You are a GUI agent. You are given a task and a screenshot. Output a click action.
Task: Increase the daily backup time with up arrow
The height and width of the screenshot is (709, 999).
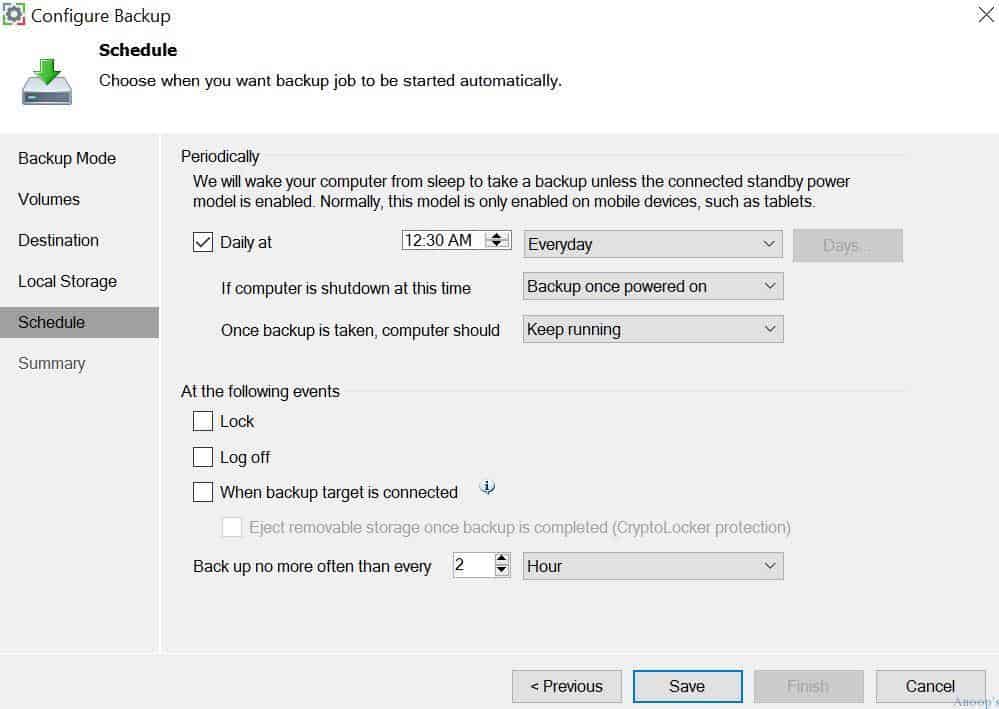[496, 236]
